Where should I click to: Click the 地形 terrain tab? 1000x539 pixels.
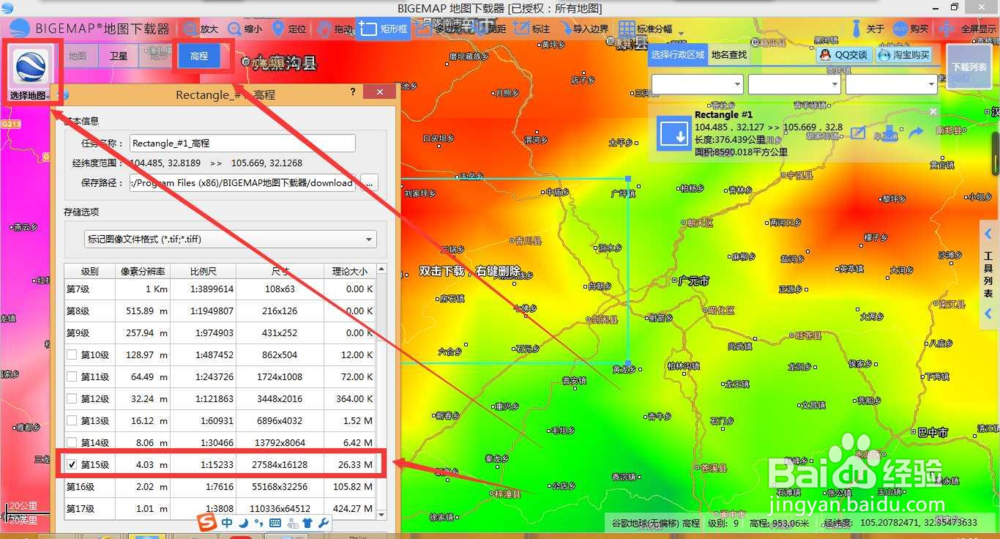(158, 56)
